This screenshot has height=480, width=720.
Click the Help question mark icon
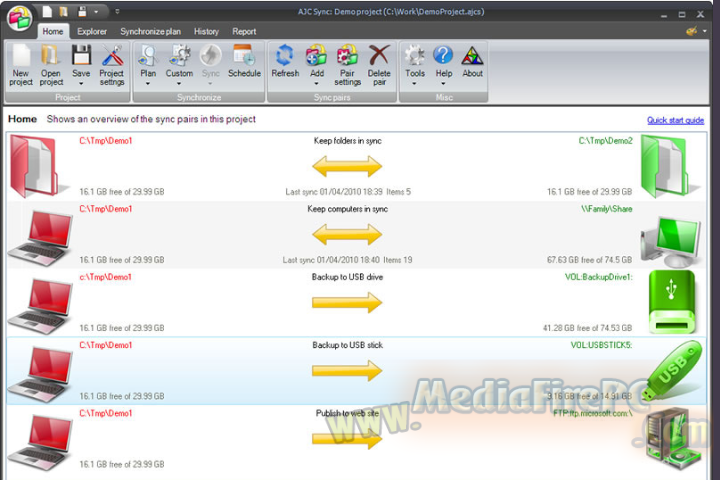(x=443, y=56)
